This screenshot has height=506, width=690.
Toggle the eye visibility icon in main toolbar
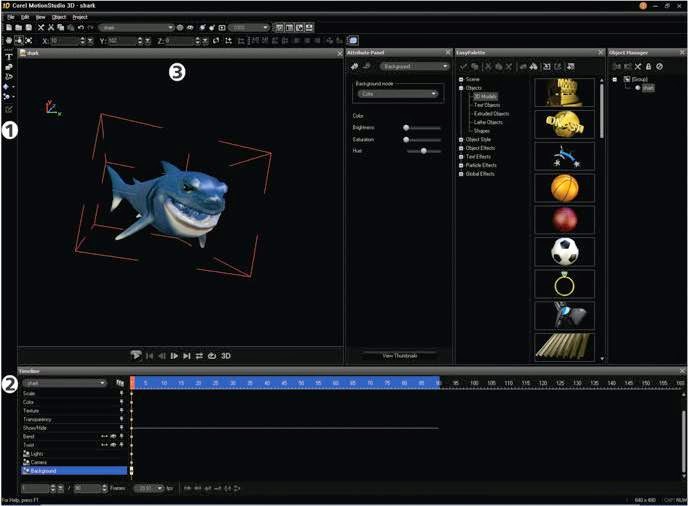click(190, 27)
